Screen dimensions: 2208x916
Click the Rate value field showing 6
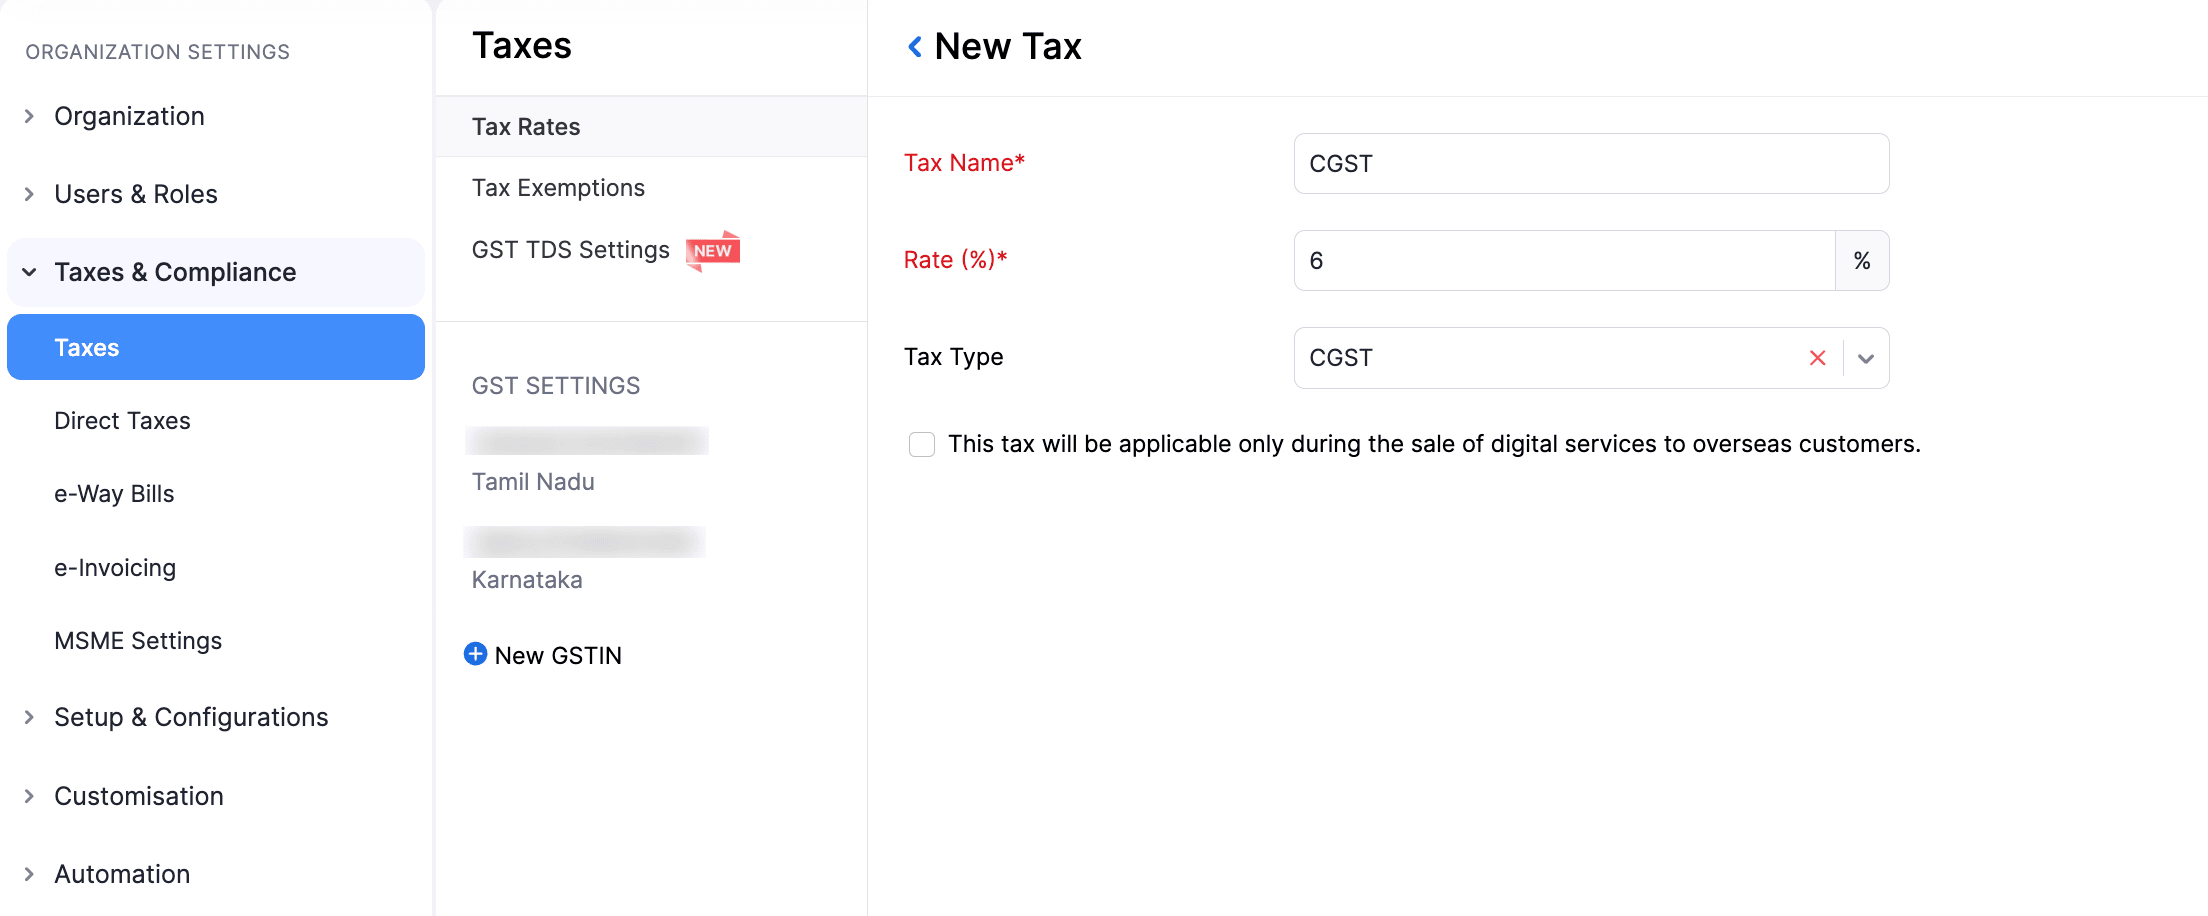(1563, 260)
